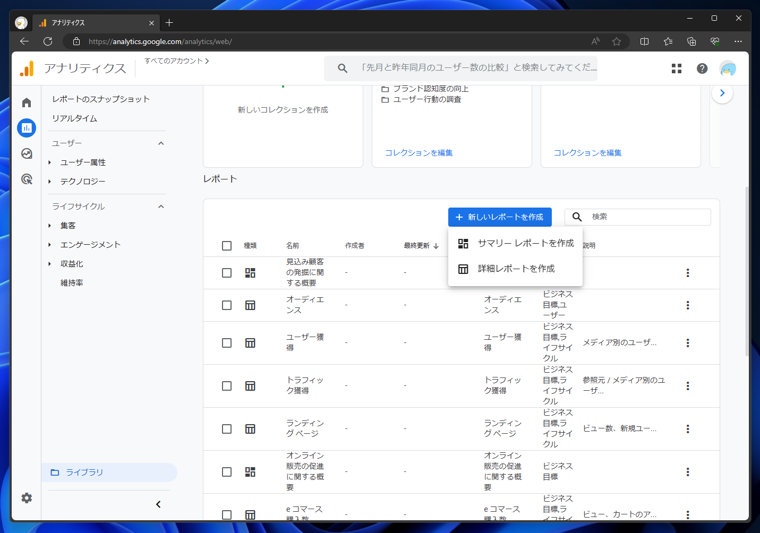The width and height of the screenshot is (760, 533).
Task: Expand the ユーザー属性 tree item
Action: coord(49,162)
